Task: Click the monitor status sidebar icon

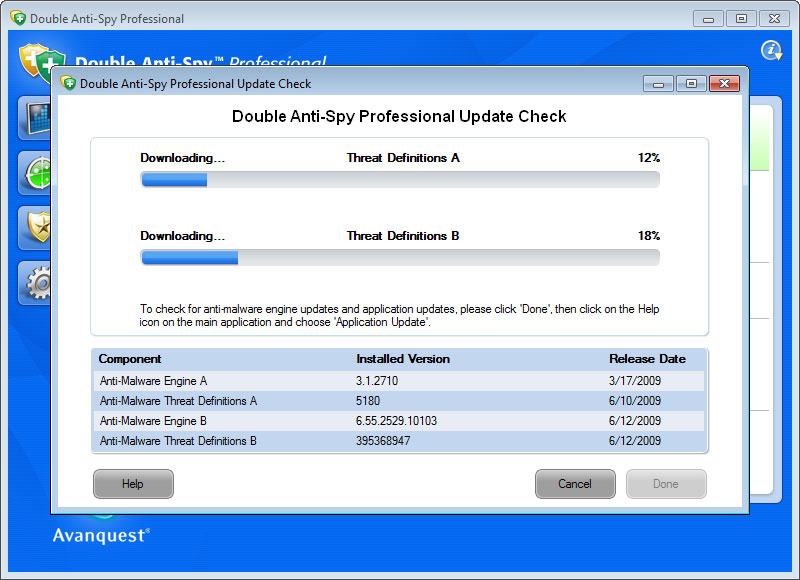Action: pos(36,120)
